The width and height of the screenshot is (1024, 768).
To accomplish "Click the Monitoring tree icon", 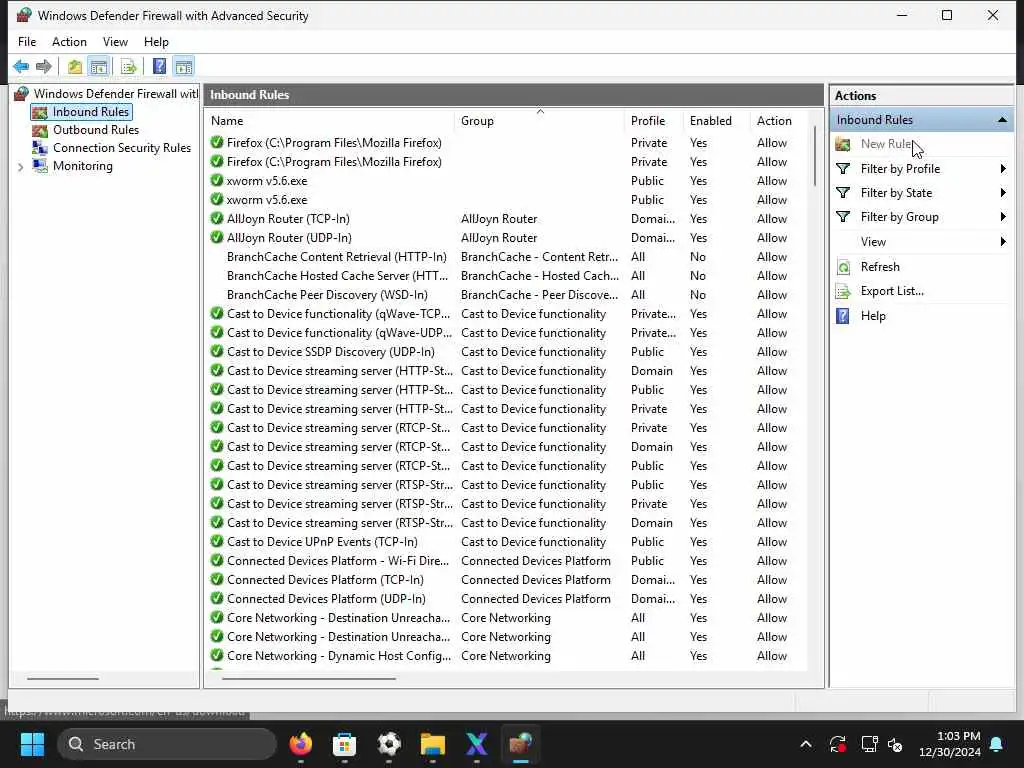I will [x=40, y=166].
